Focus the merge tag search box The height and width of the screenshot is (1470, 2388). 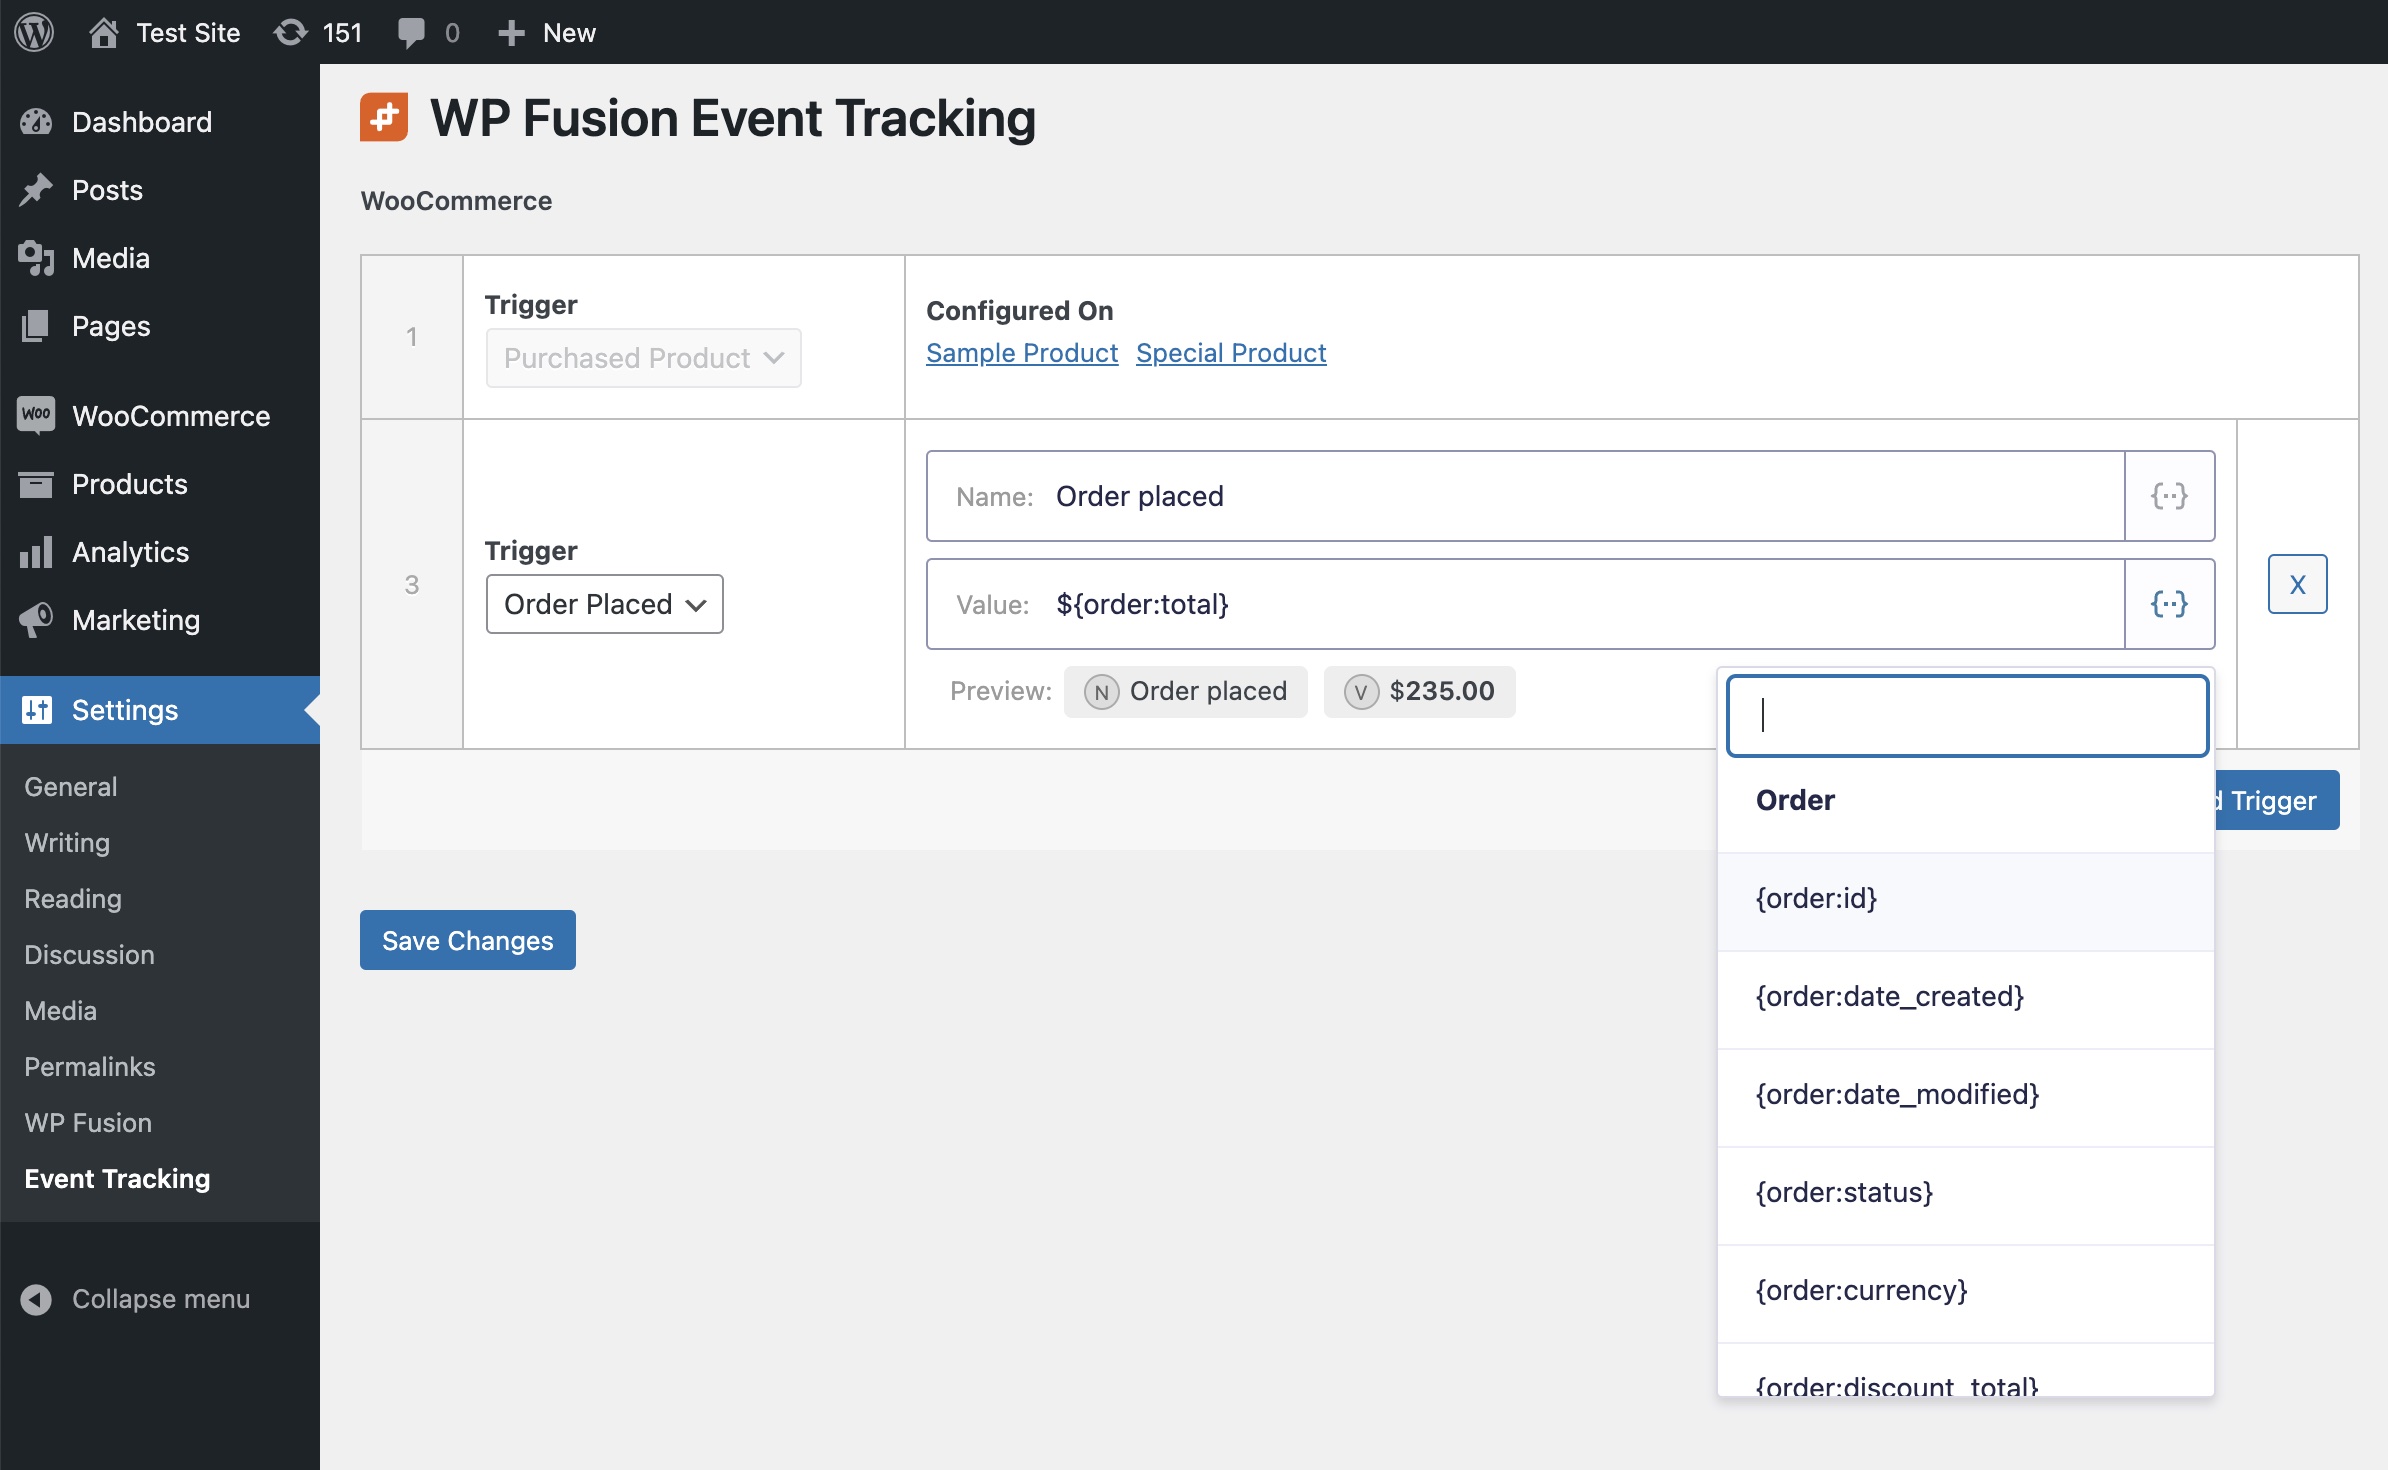[x=1966, y=716]
